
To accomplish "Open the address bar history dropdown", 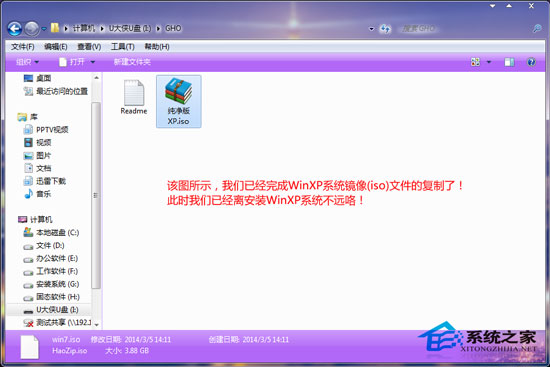I will pos(371,29).
